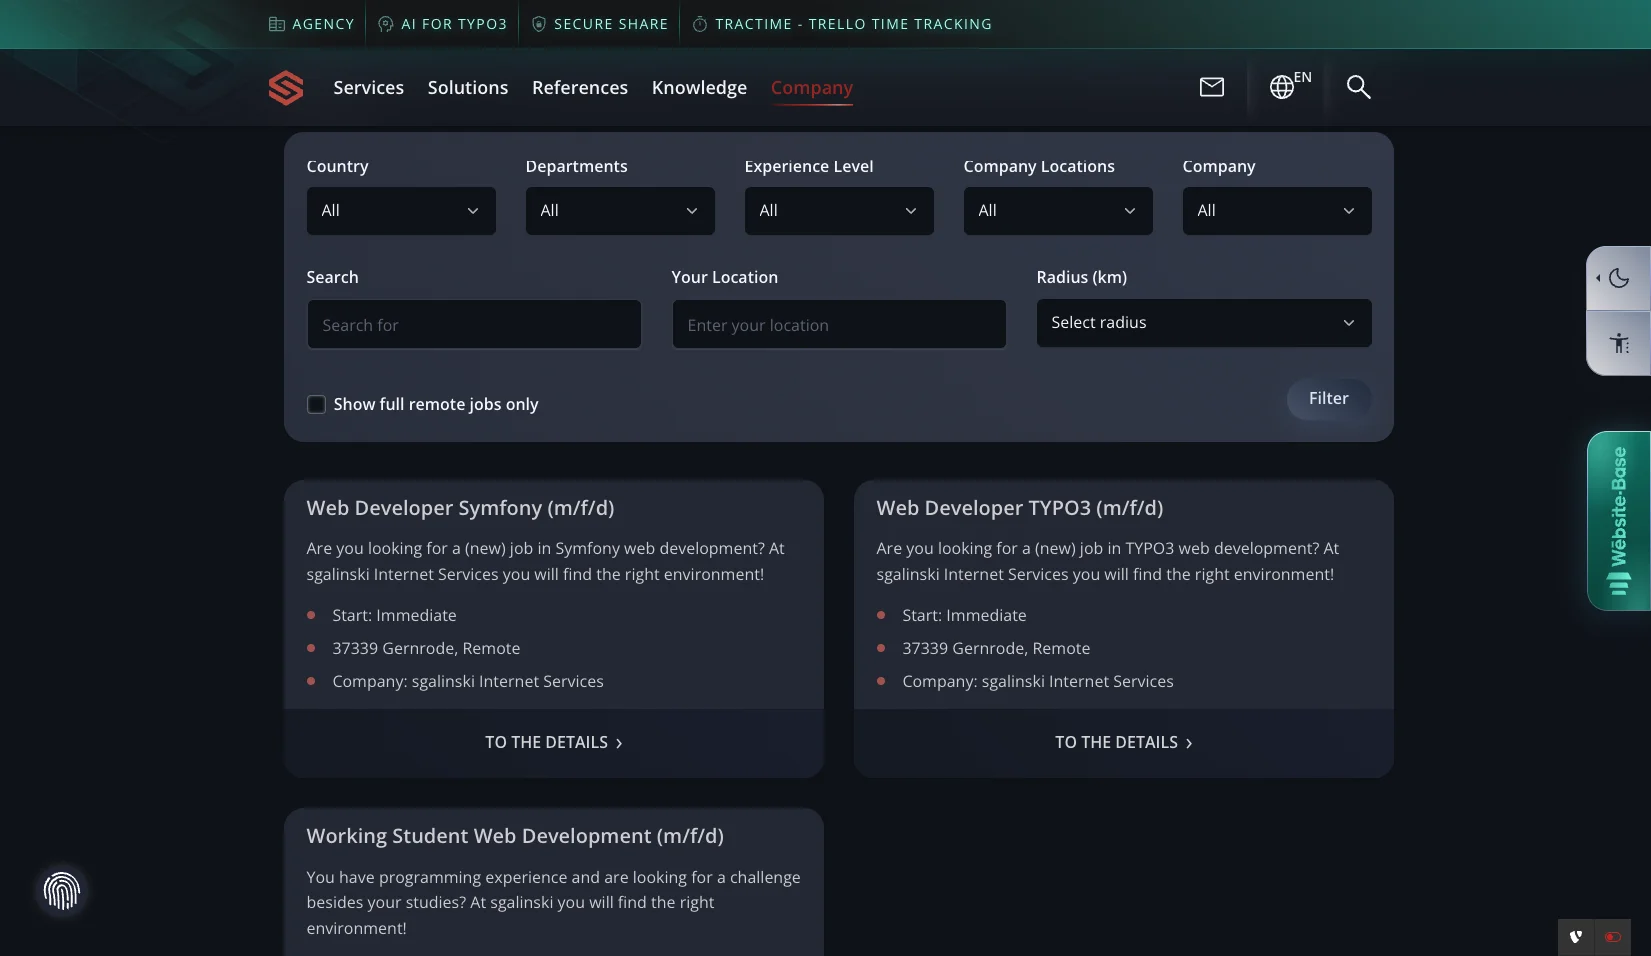Viewport: 1651px width, 956px height.
Task: Click Working Student job description text
Action: (x=553, y=902)
